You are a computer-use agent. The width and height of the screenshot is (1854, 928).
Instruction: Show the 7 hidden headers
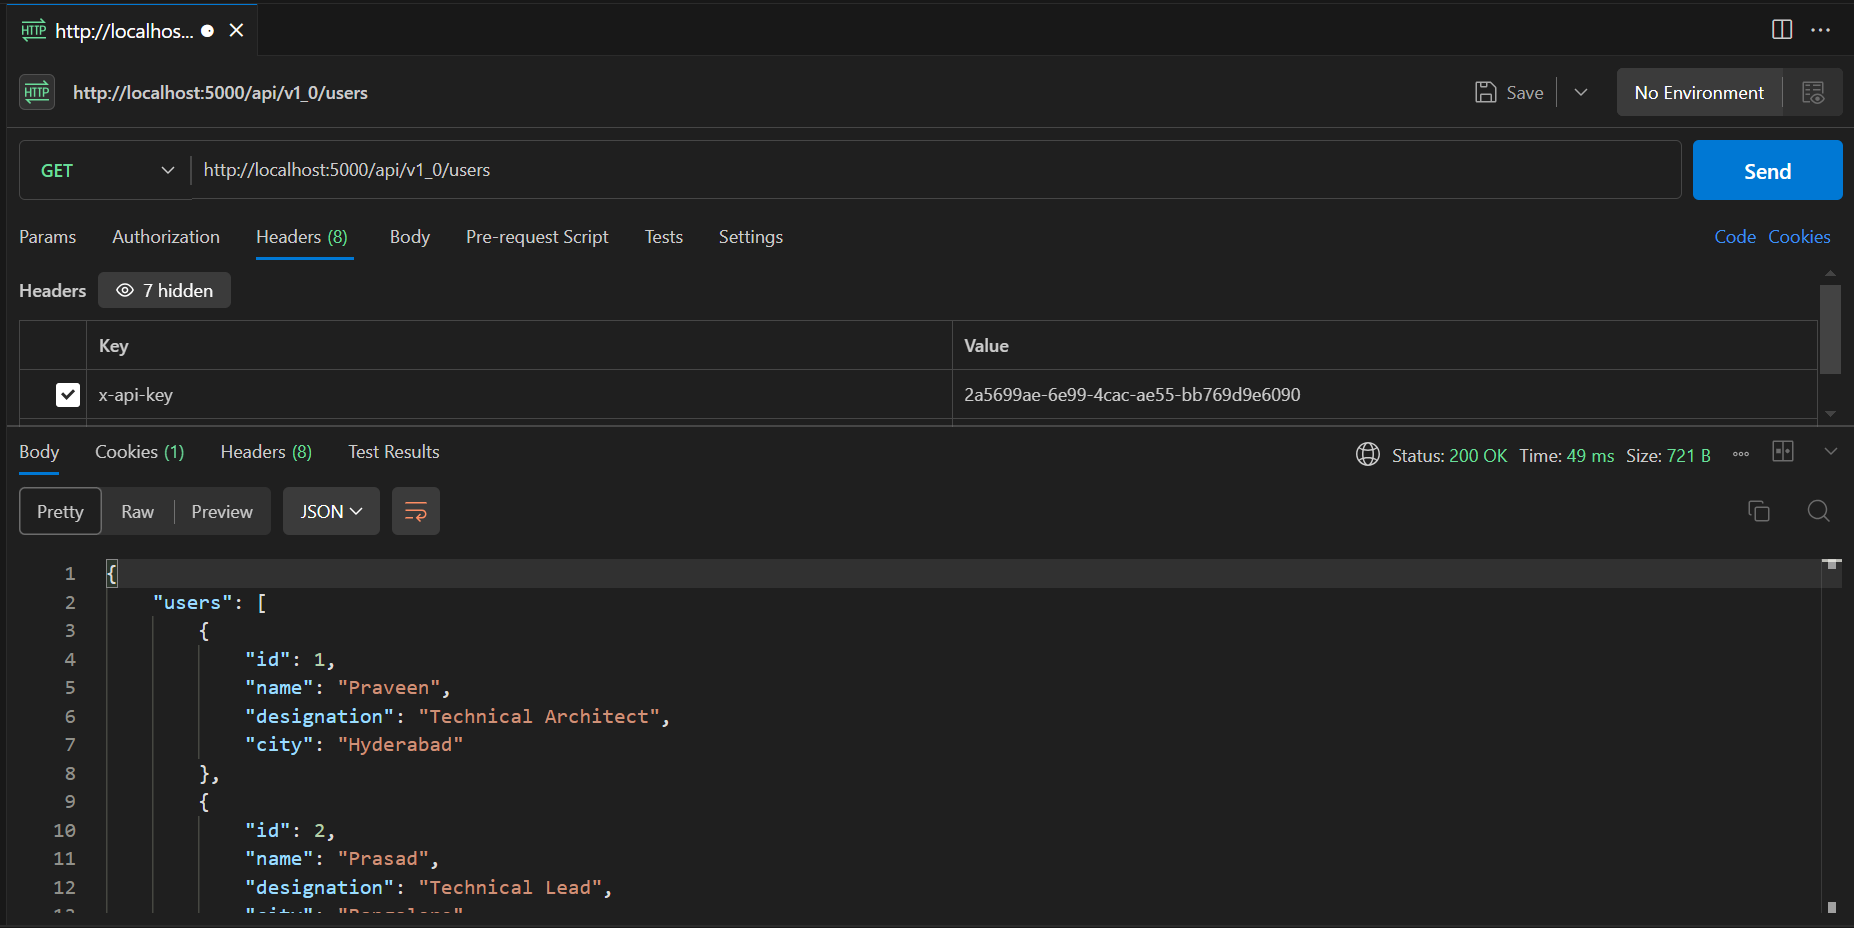coord(165,291)
